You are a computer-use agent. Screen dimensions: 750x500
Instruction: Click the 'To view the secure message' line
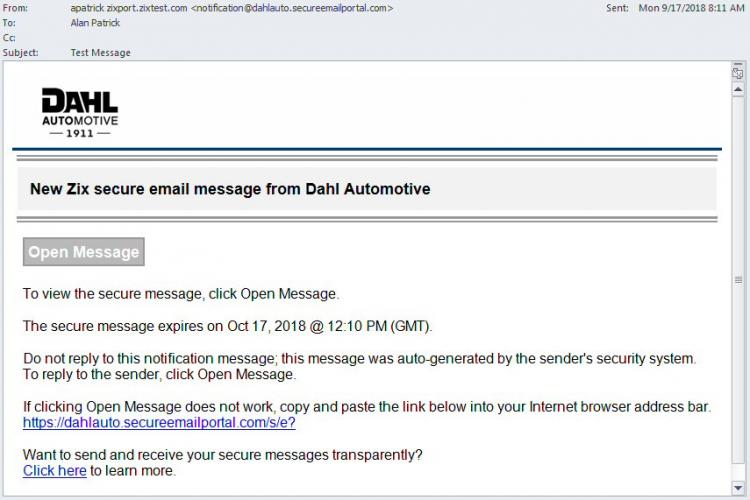[181, 293]
